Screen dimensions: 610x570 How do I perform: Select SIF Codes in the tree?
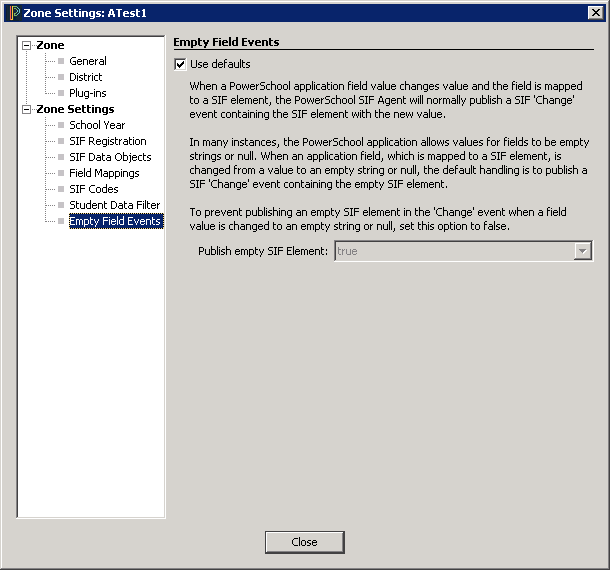point(93,189)
